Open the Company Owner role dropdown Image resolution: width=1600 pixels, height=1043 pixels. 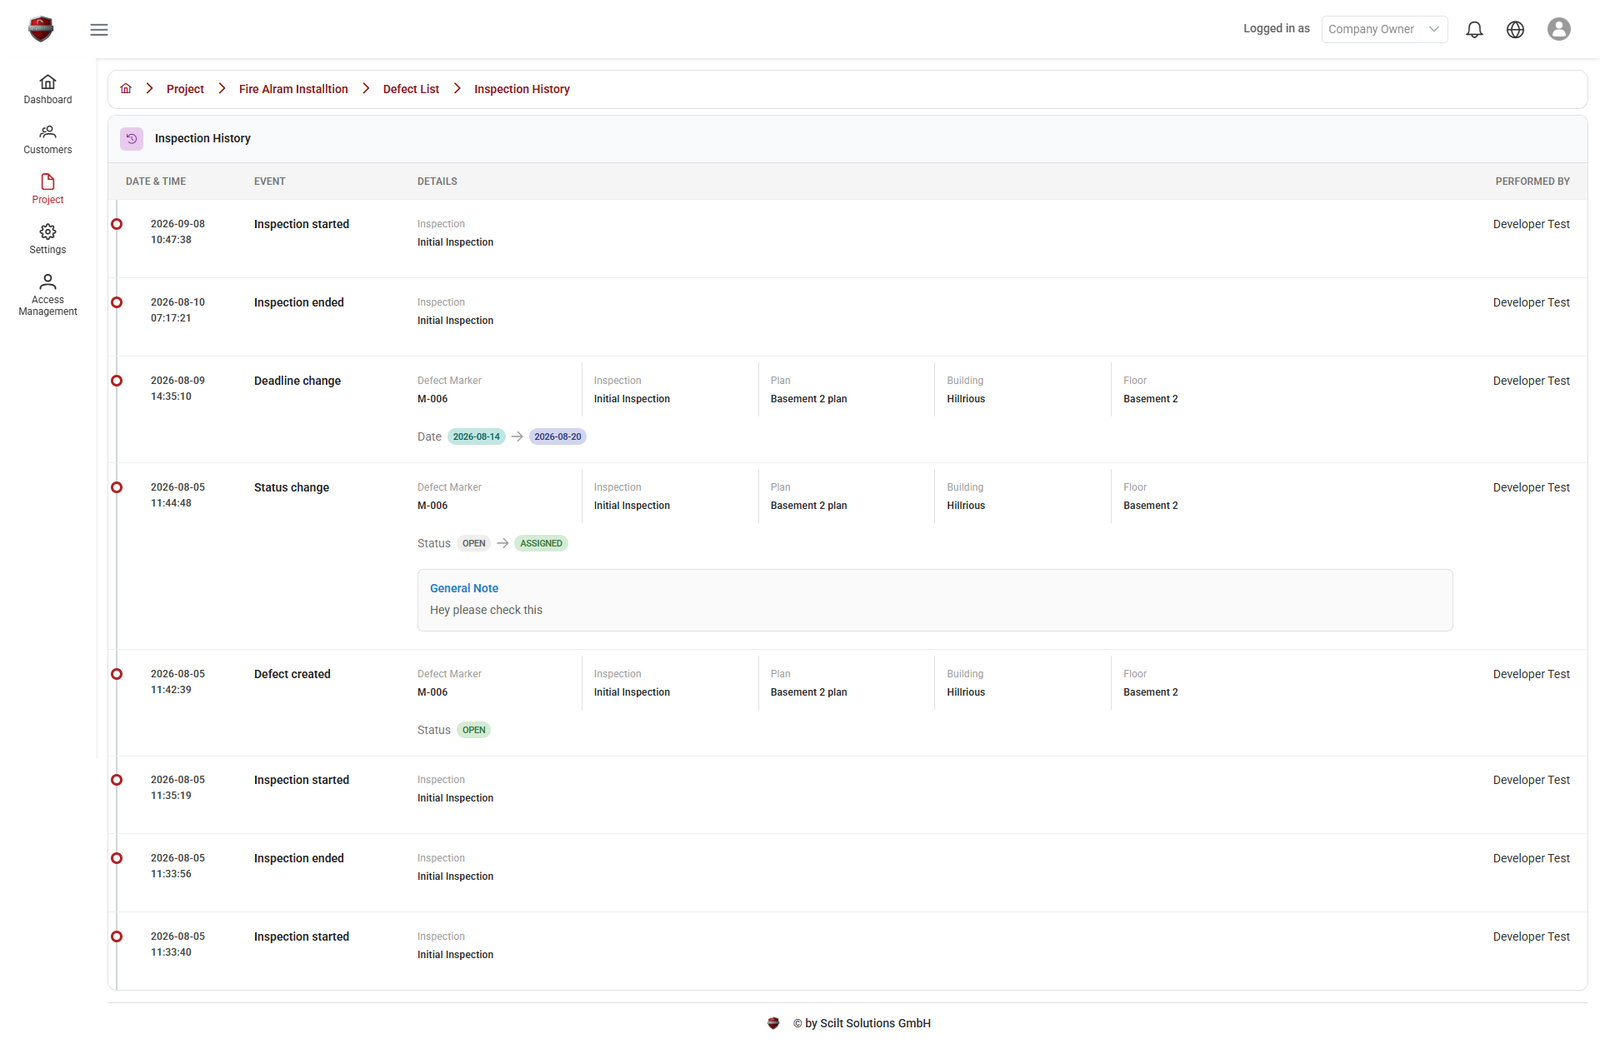tap(1384, 29)
